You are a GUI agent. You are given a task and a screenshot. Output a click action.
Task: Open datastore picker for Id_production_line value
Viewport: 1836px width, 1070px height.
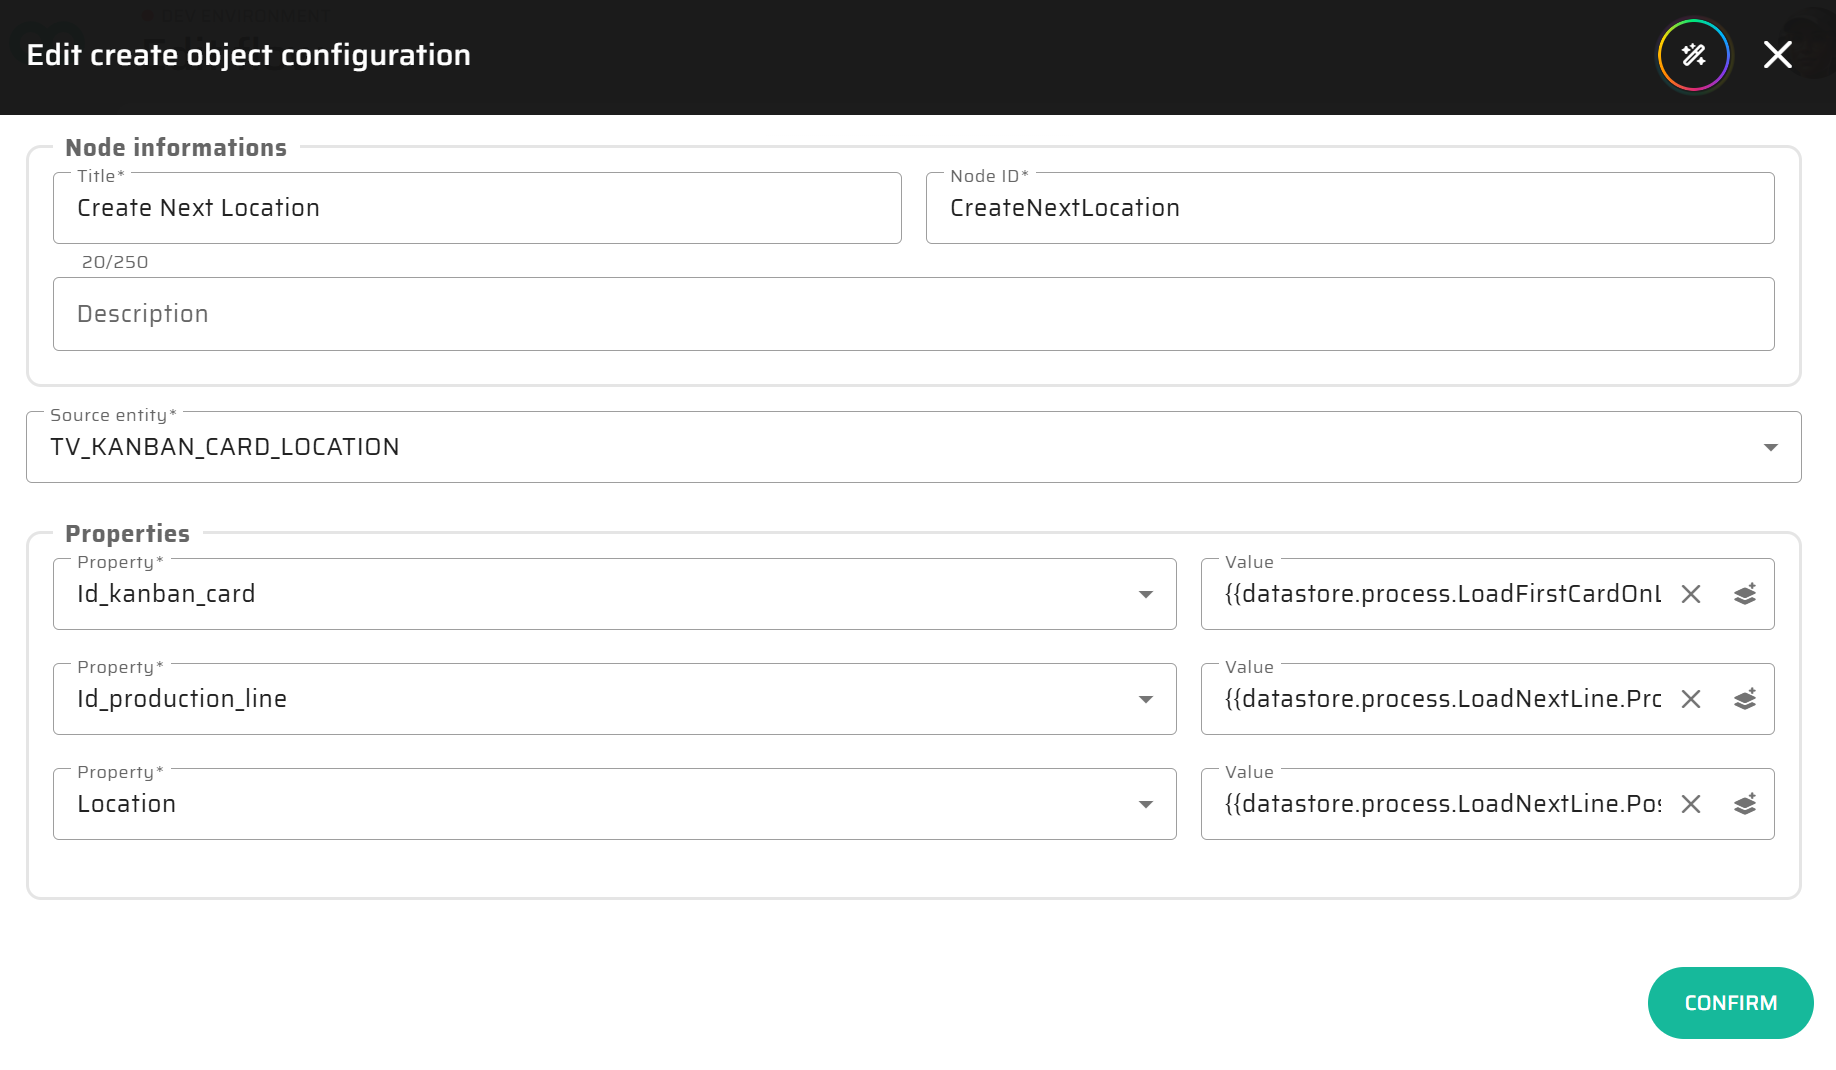(x=1745, y=699)
